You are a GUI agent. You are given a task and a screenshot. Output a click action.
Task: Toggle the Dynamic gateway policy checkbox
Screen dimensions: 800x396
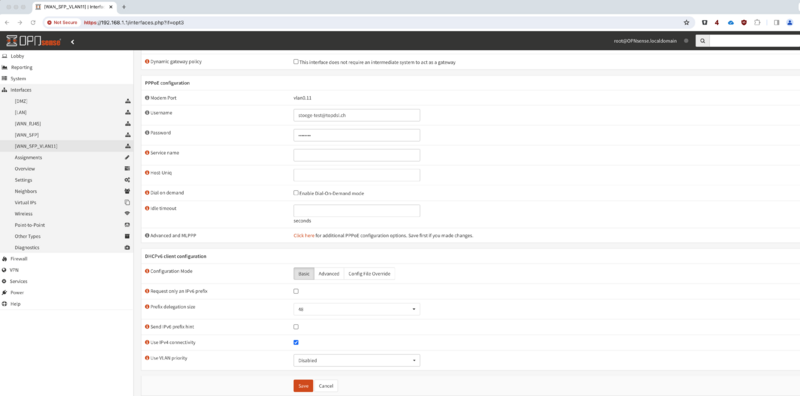[x=296, y=62]
